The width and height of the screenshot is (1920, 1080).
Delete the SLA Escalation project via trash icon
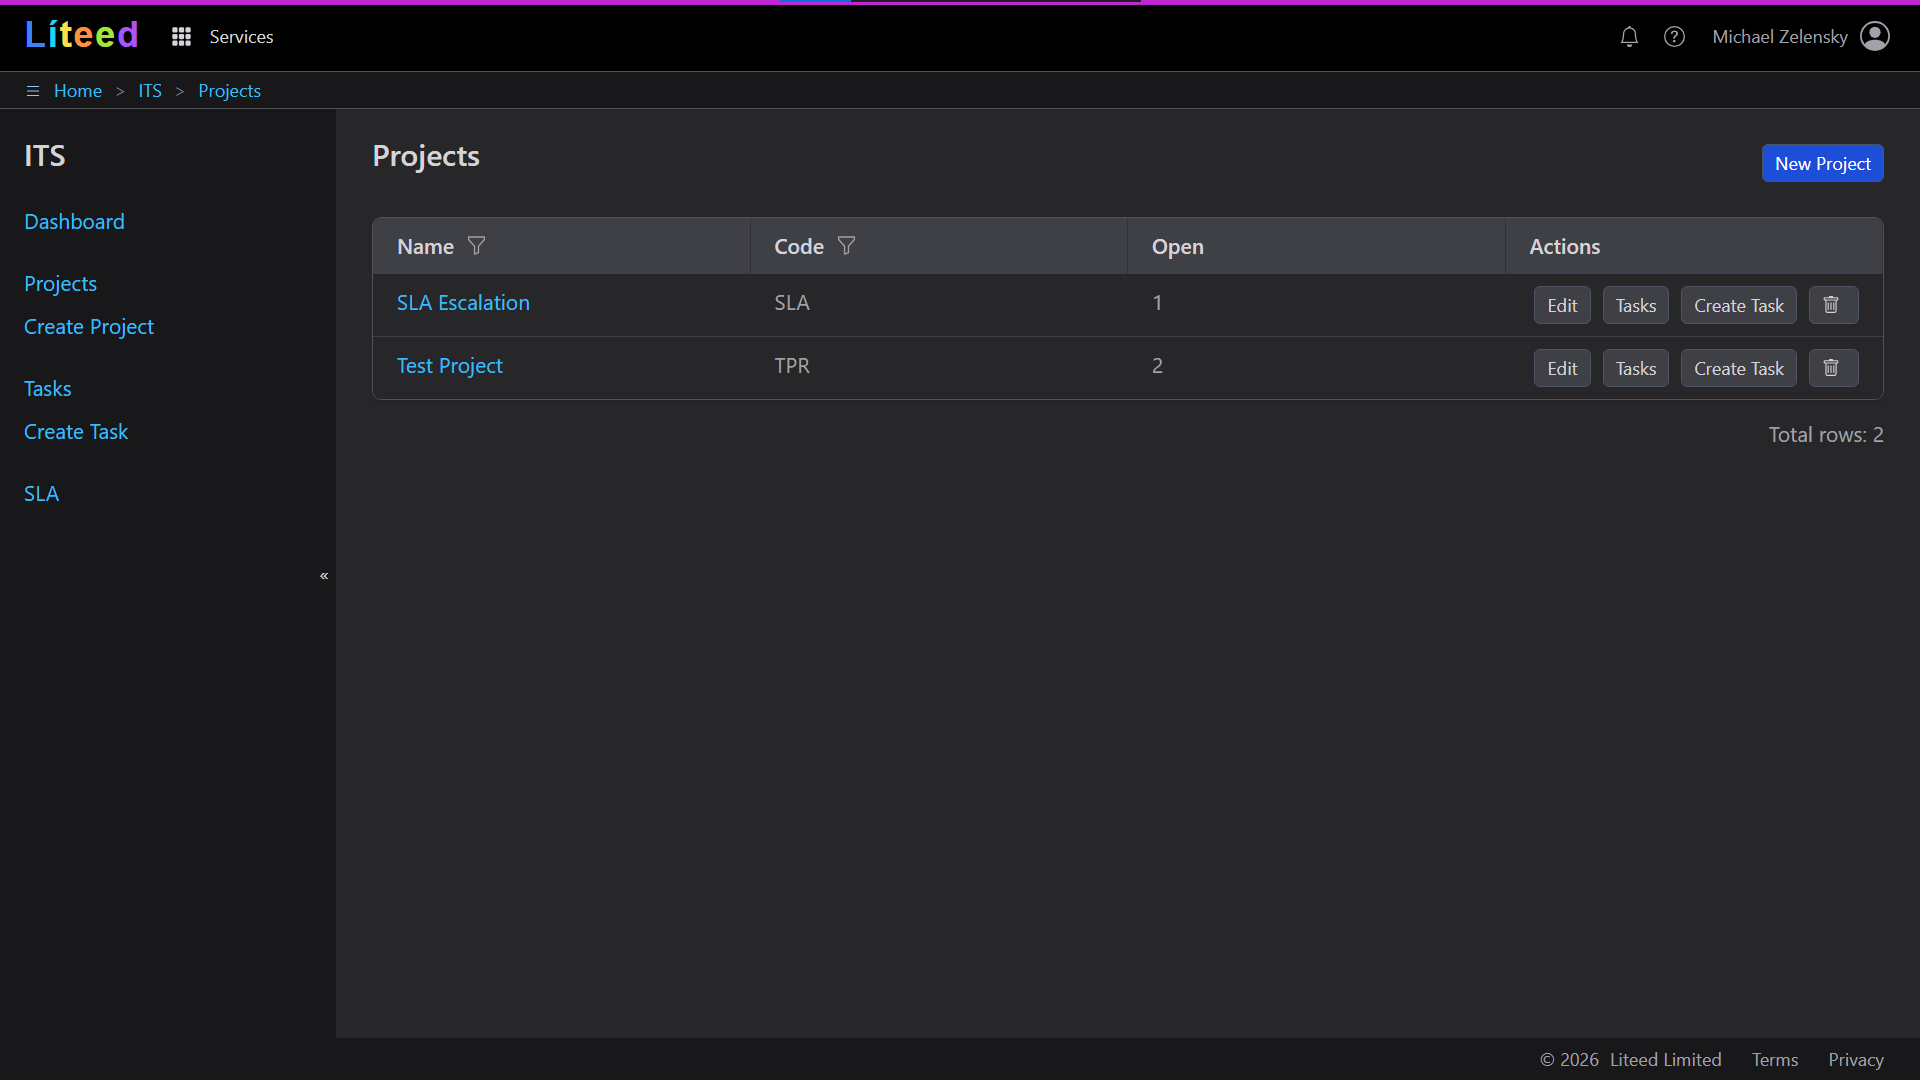tap(1832, 305)
